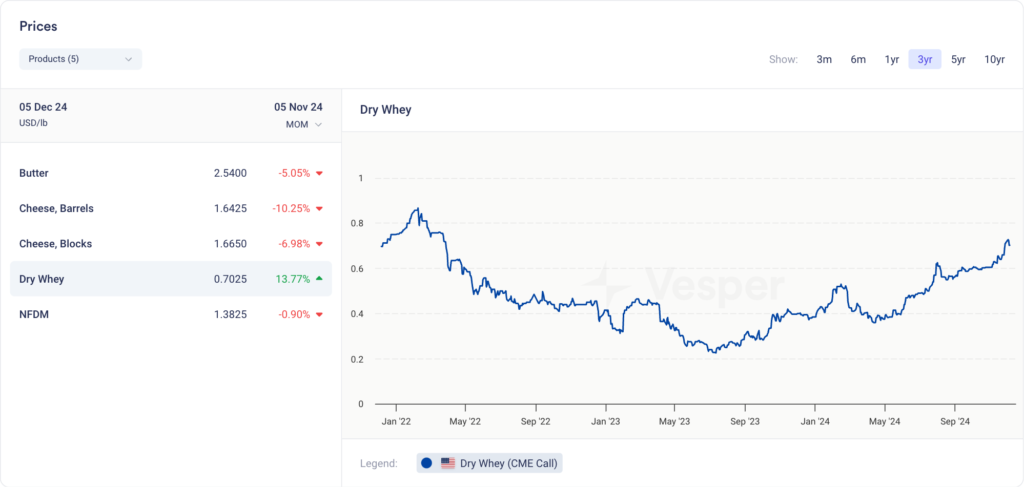1024x487 pixels.
Task: Show the 1yr price history
Action: (891, 59)
